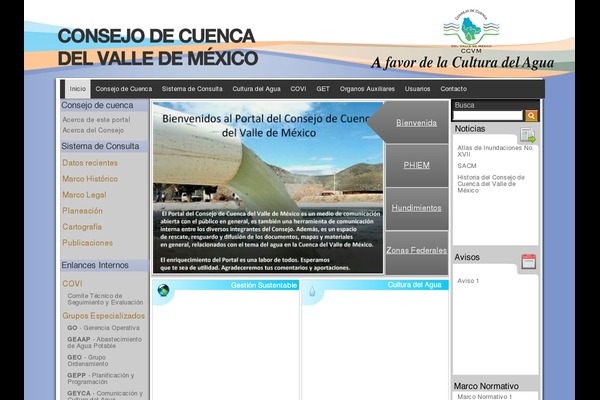This screenshot has height=400, width=600.
Task: Click the Cultura del Agua panel heading
Action: coord(414,285)
